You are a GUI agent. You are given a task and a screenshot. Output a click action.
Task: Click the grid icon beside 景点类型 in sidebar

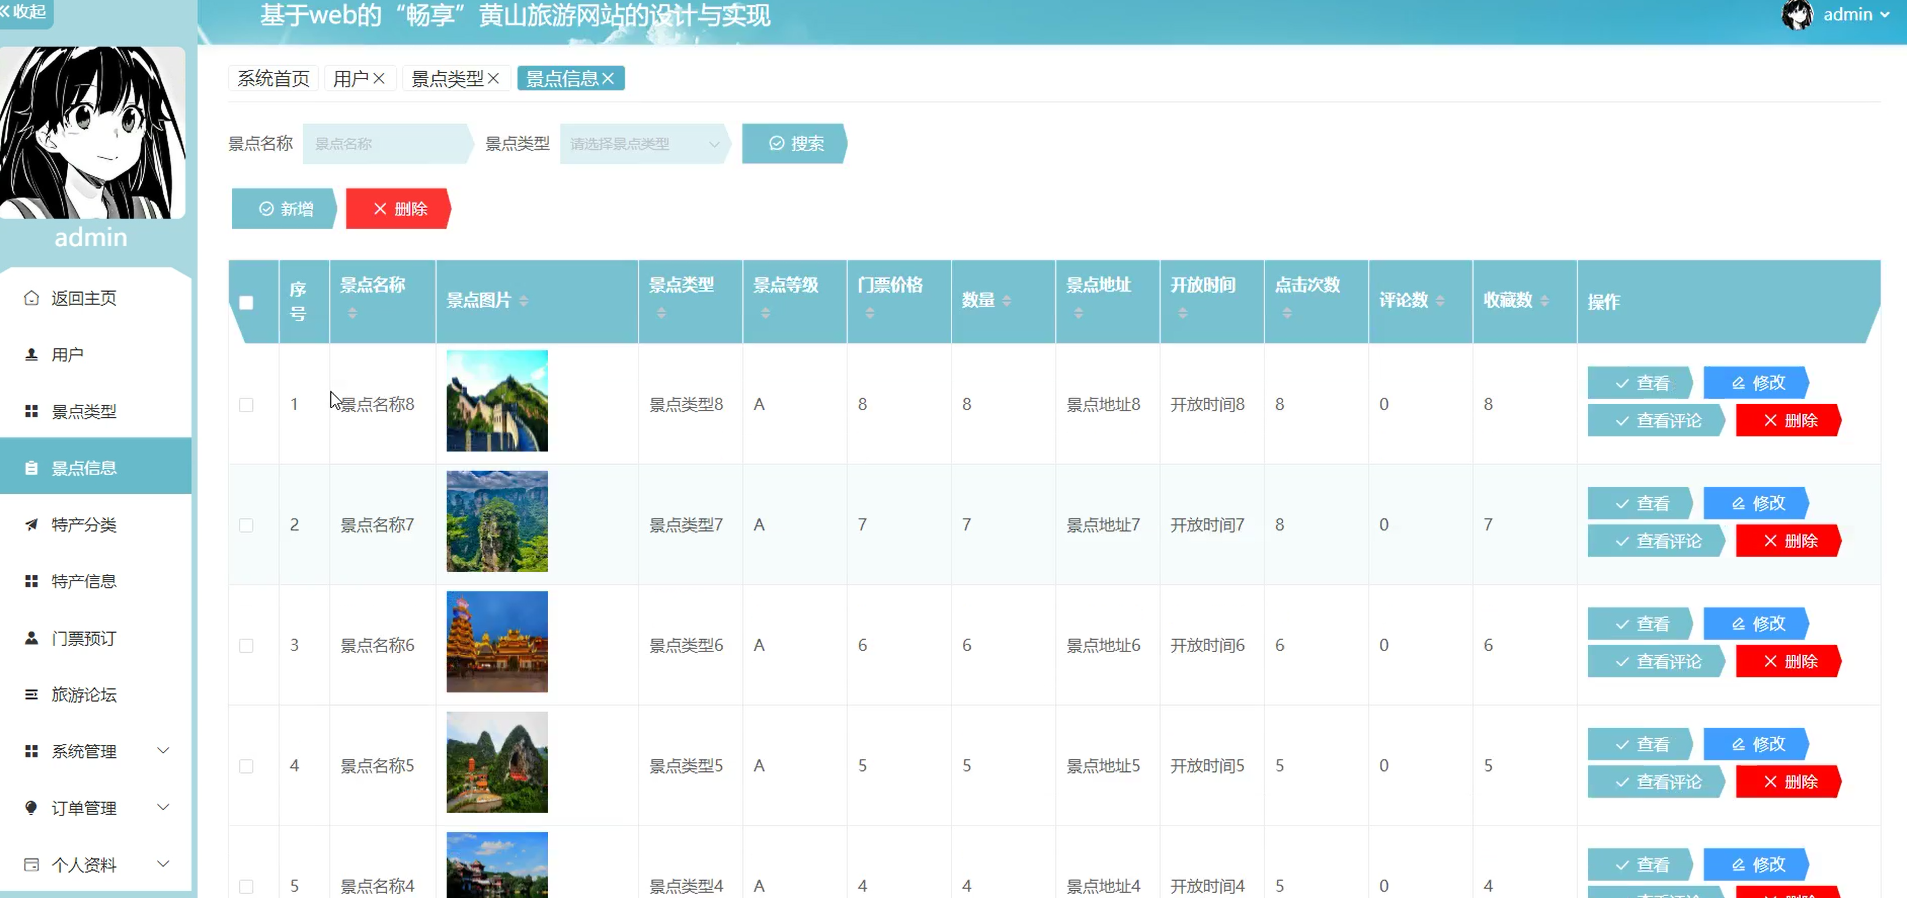coord(31,411)
